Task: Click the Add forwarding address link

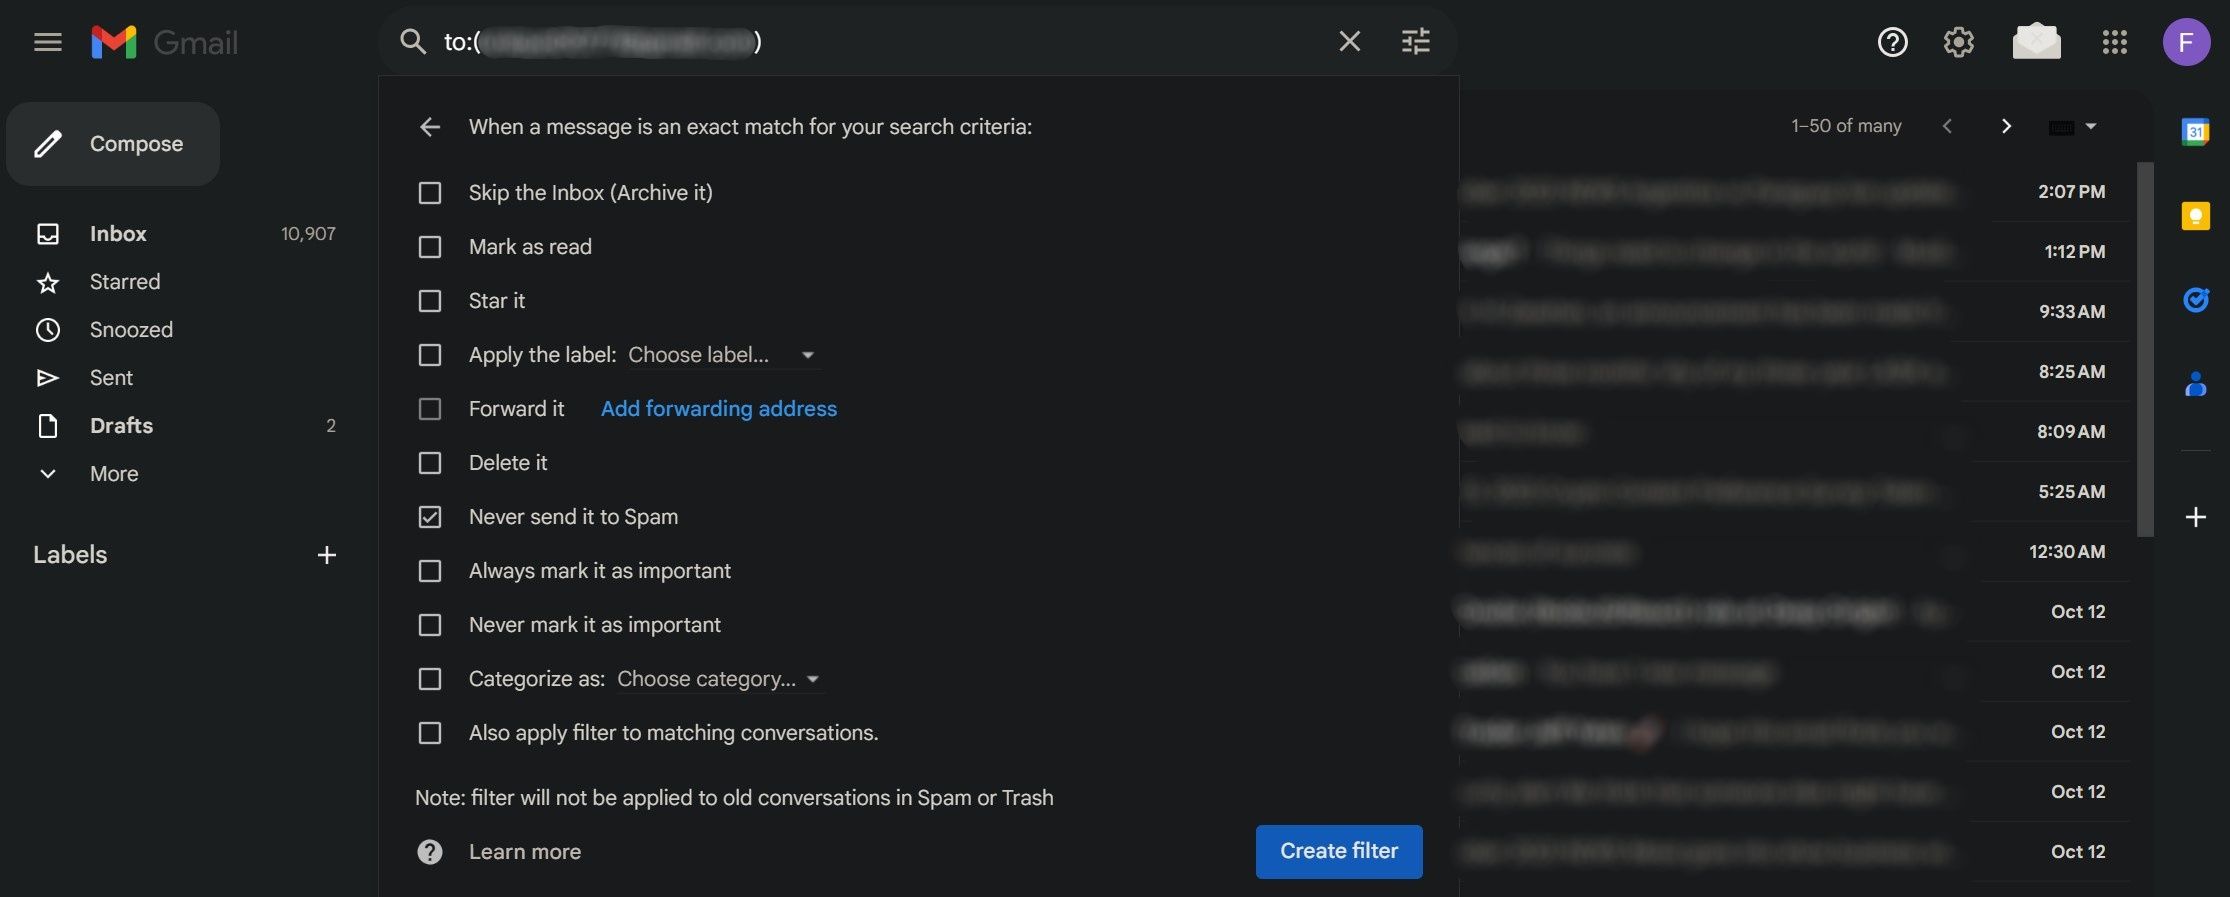Action: coord(718,408)
